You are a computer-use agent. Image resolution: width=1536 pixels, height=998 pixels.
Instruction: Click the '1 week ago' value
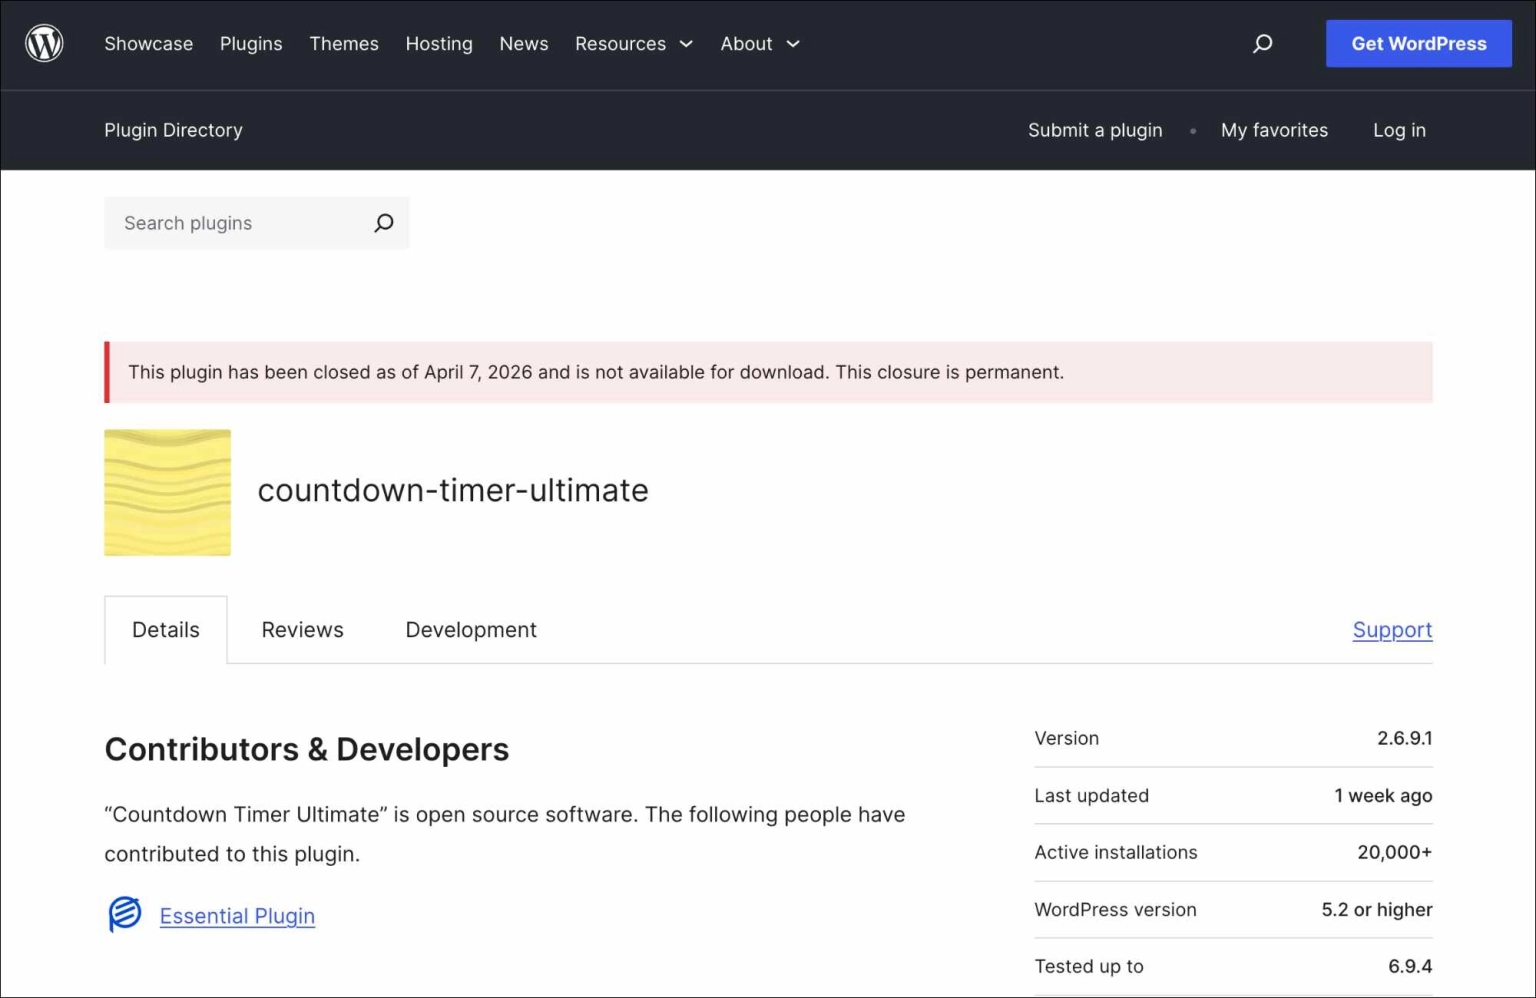pyautogui.click(x=1383, y=795)
